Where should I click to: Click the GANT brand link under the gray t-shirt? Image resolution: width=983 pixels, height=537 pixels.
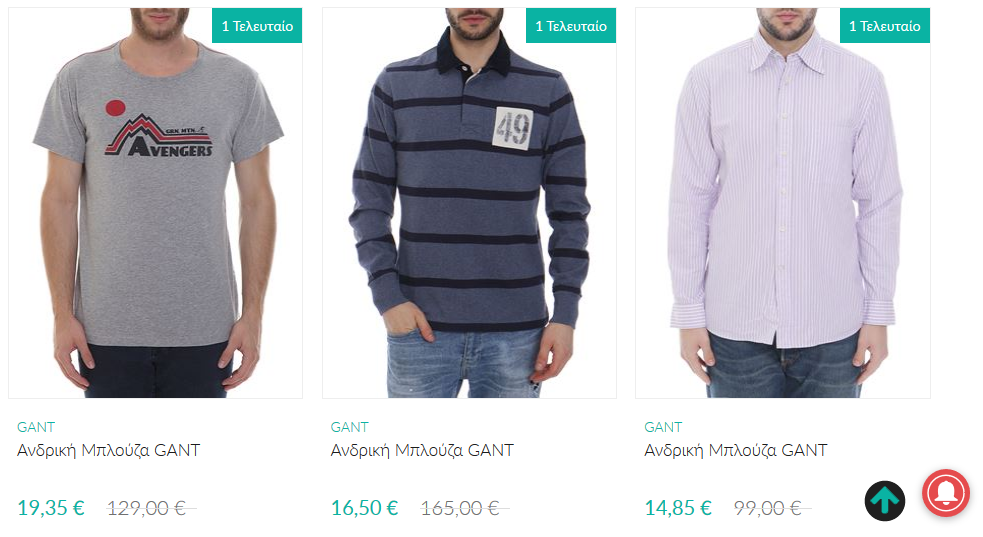pos(36,427)
